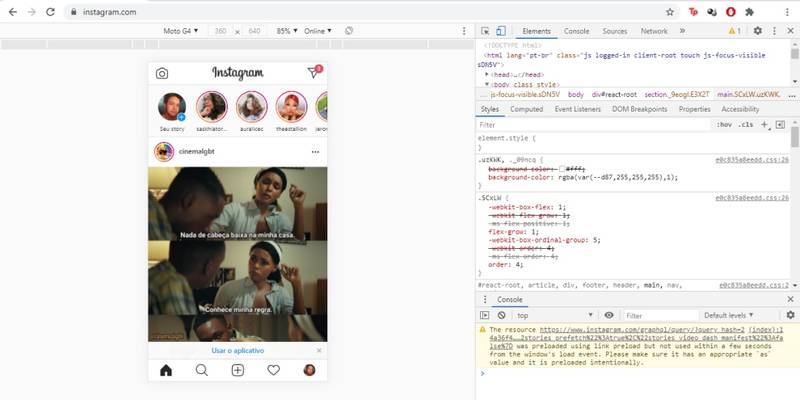800x400 pixels.
Task: Click the warning count indicator
Action: click(735, 31)
